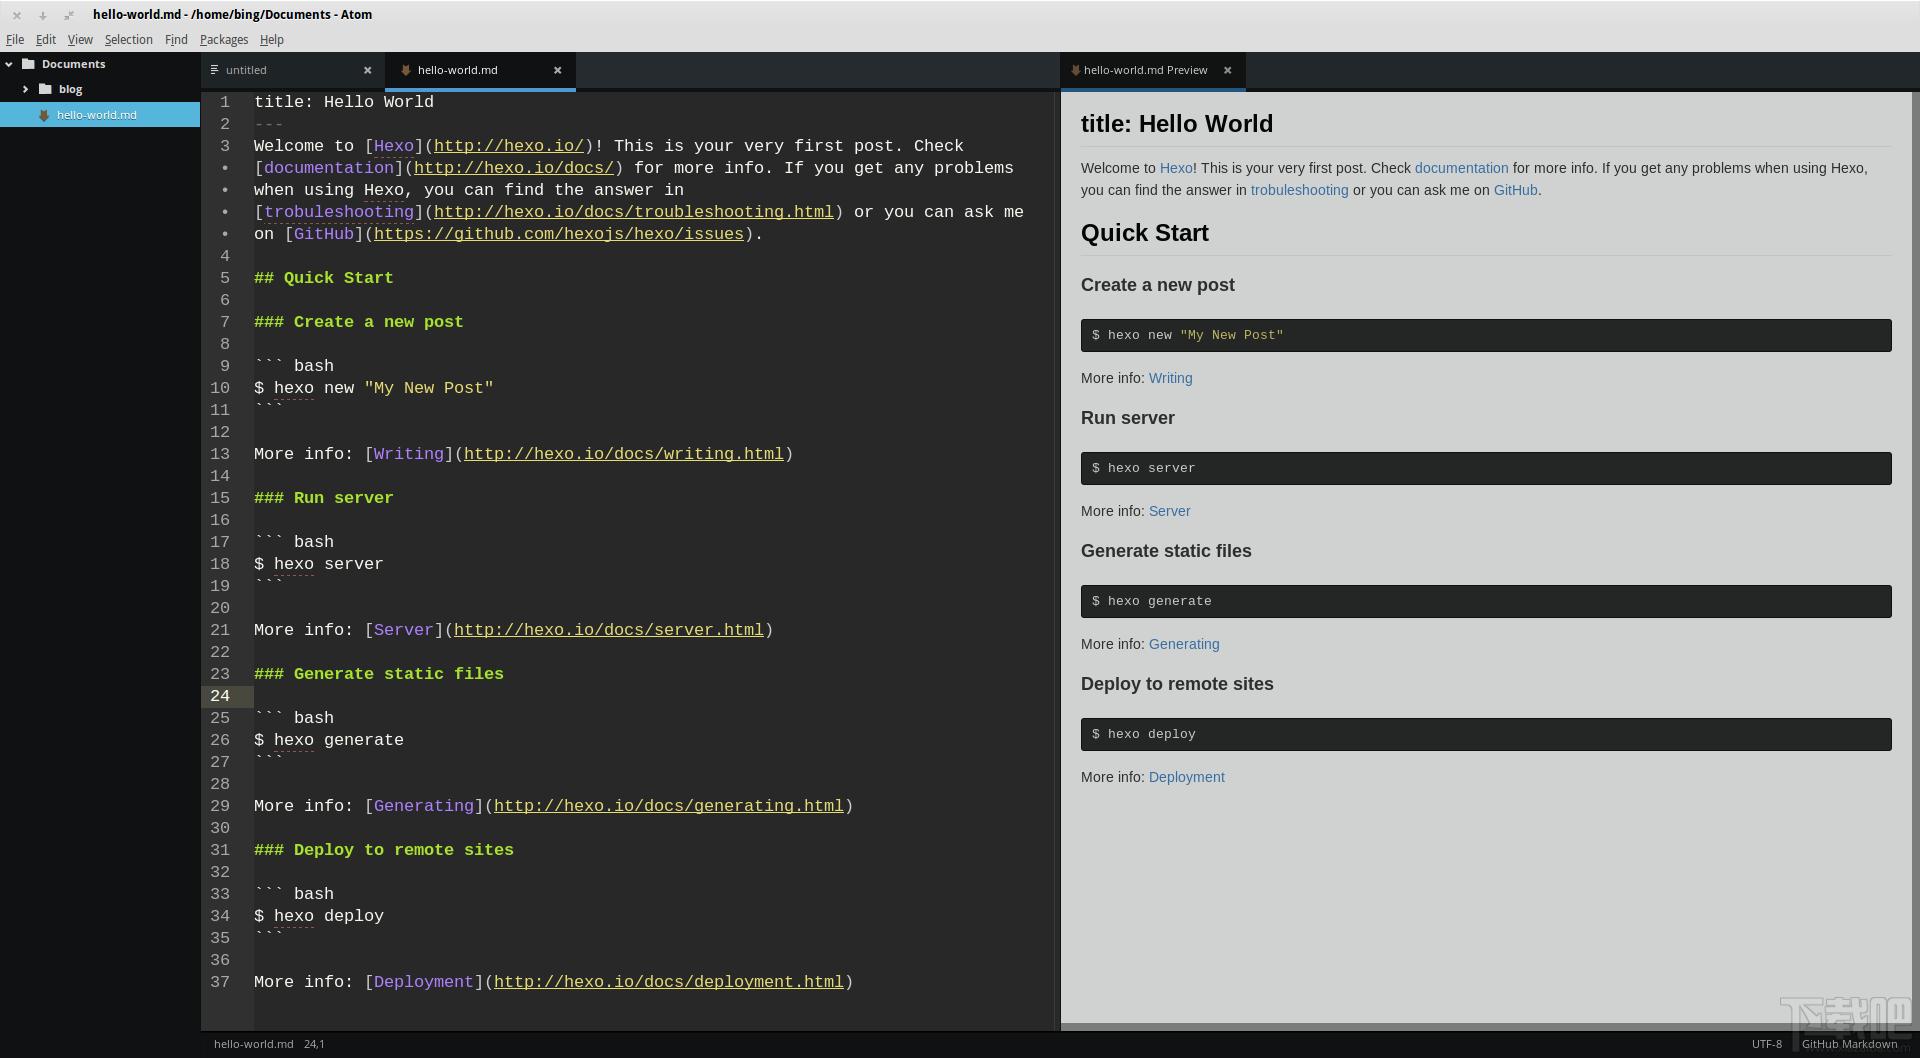Close the untitled tab
This screenshot has width=1920, height=1058.
pos(367,70)
